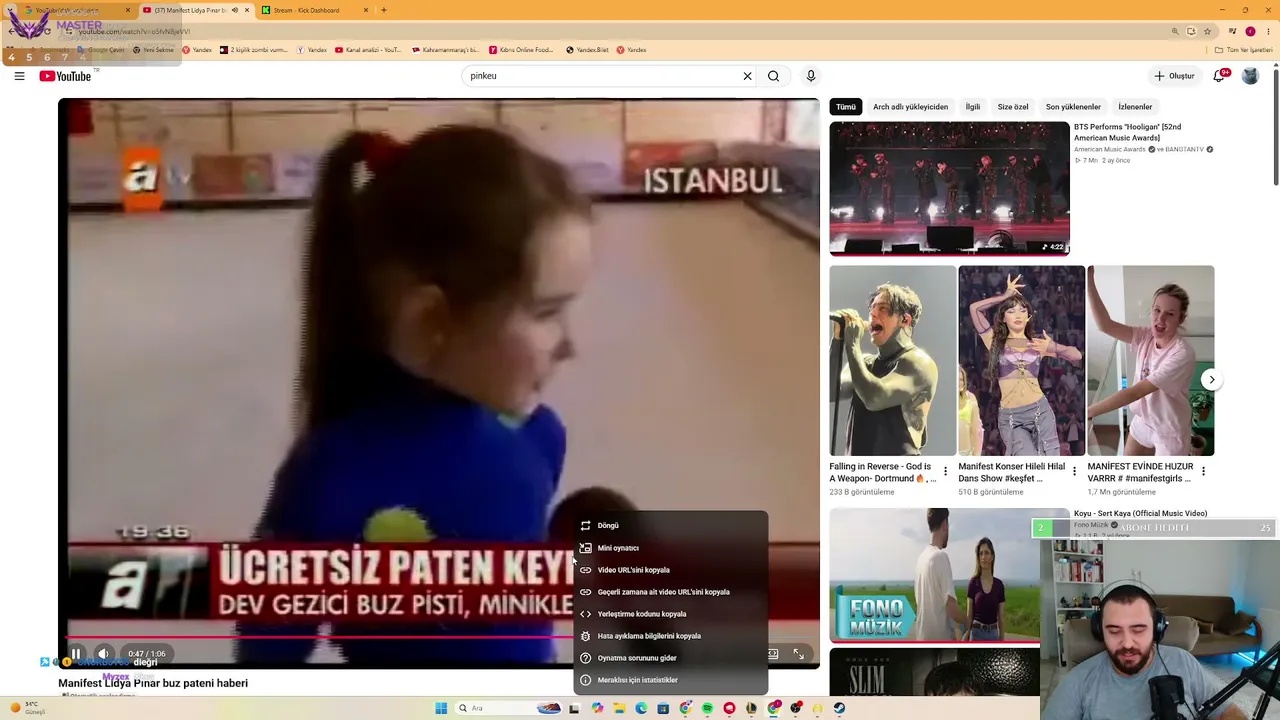Open BTS Performs "Hooligan" title link
1280x720 pixels.
[x=1127, y=132]
